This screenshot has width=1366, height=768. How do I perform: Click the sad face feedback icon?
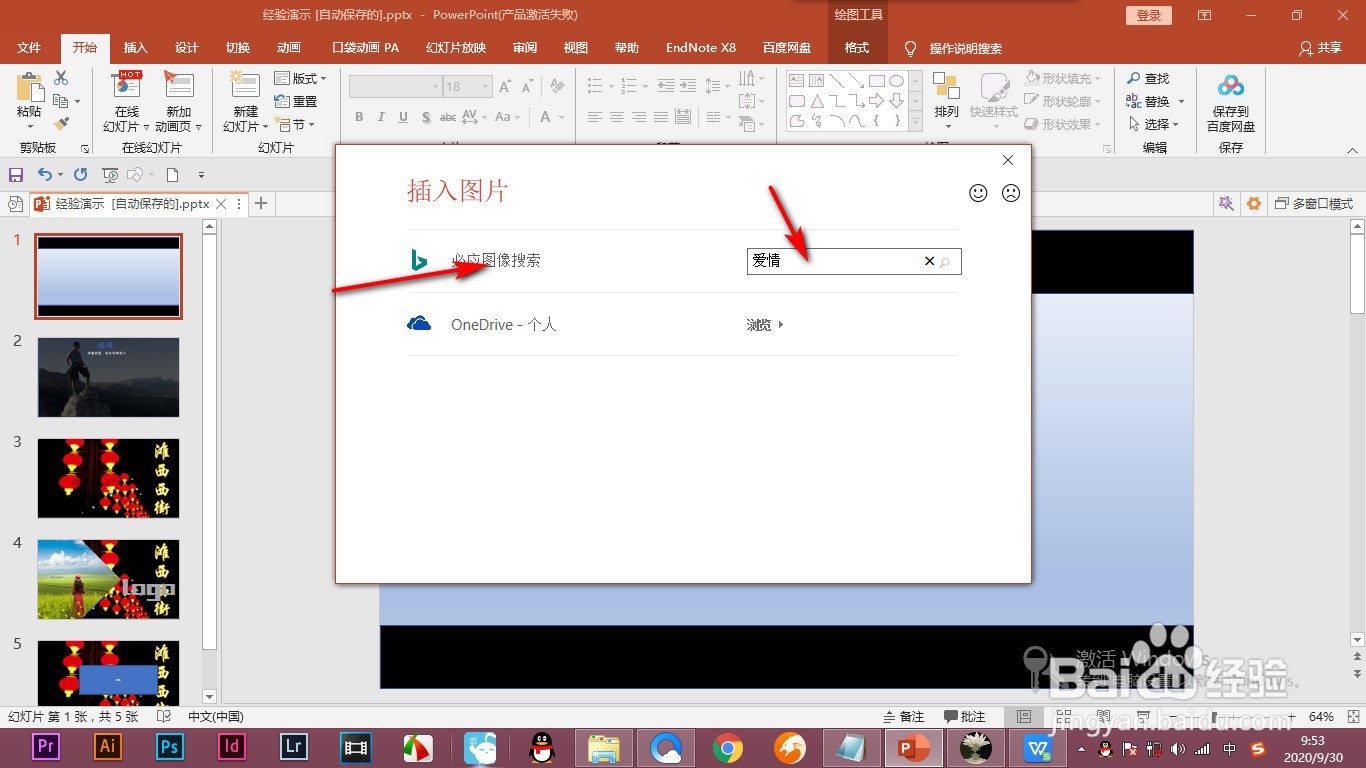click(1011, 193)
